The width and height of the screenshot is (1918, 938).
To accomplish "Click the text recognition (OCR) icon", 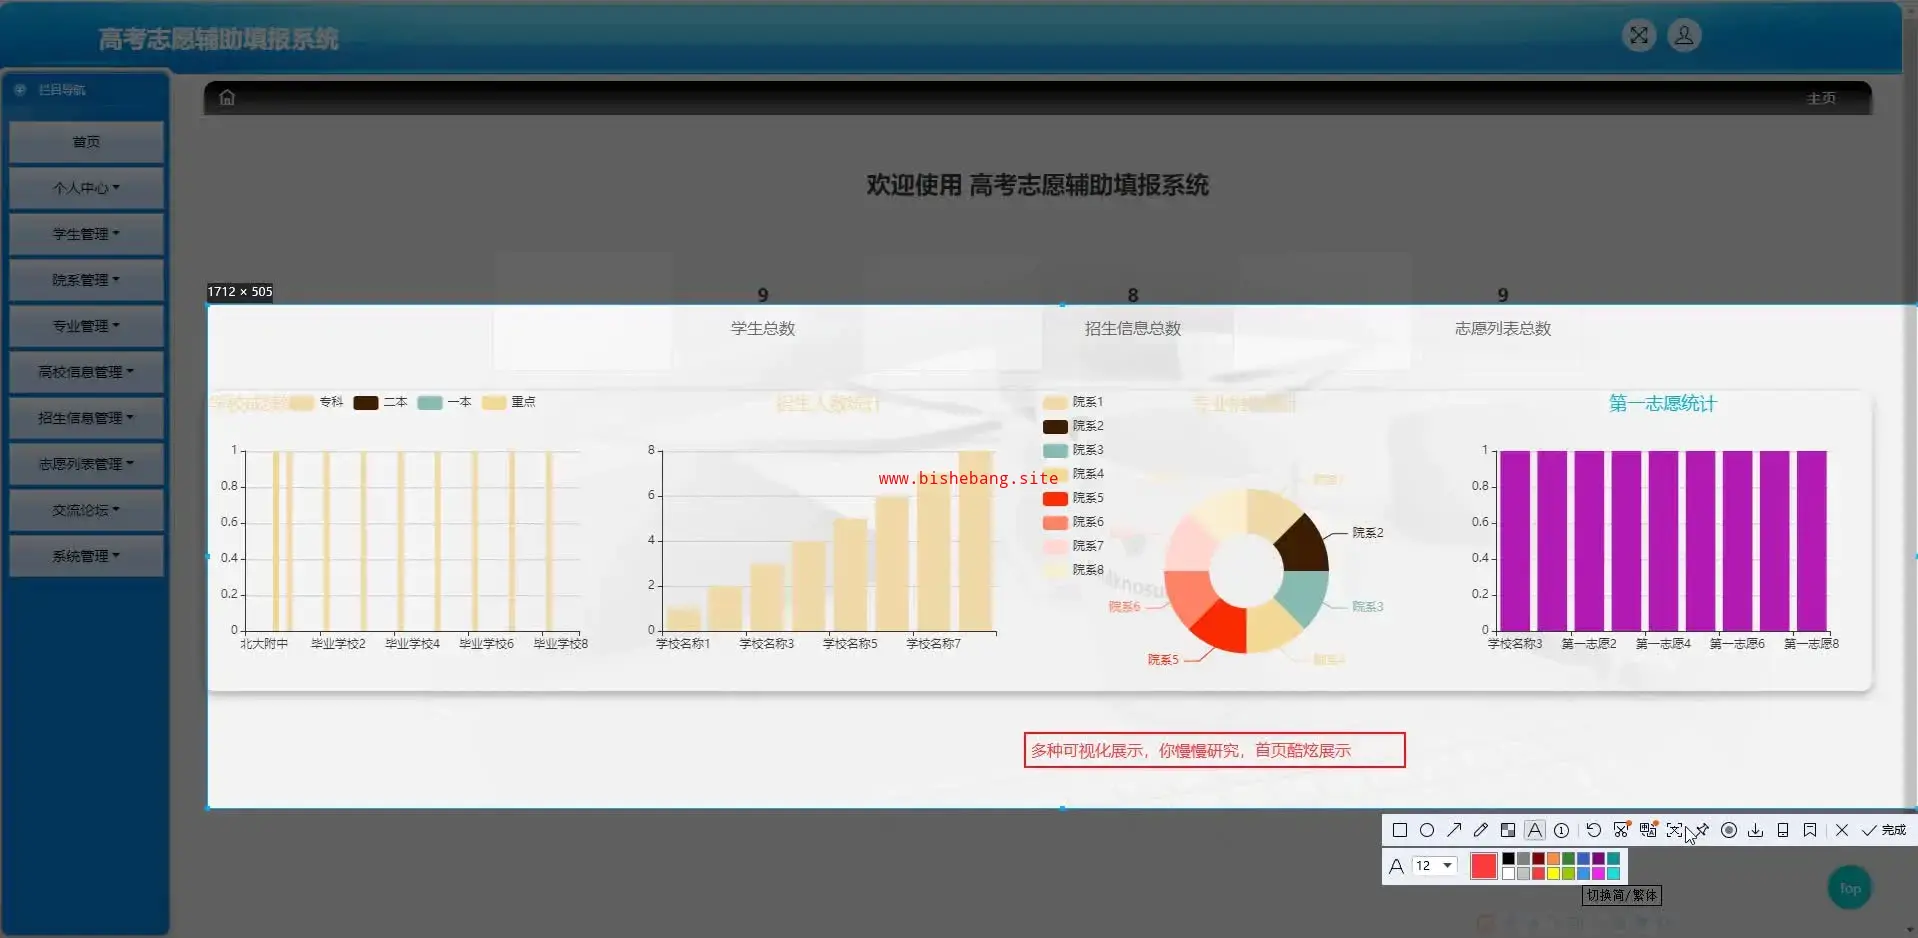I will (x=1675, y=830).
